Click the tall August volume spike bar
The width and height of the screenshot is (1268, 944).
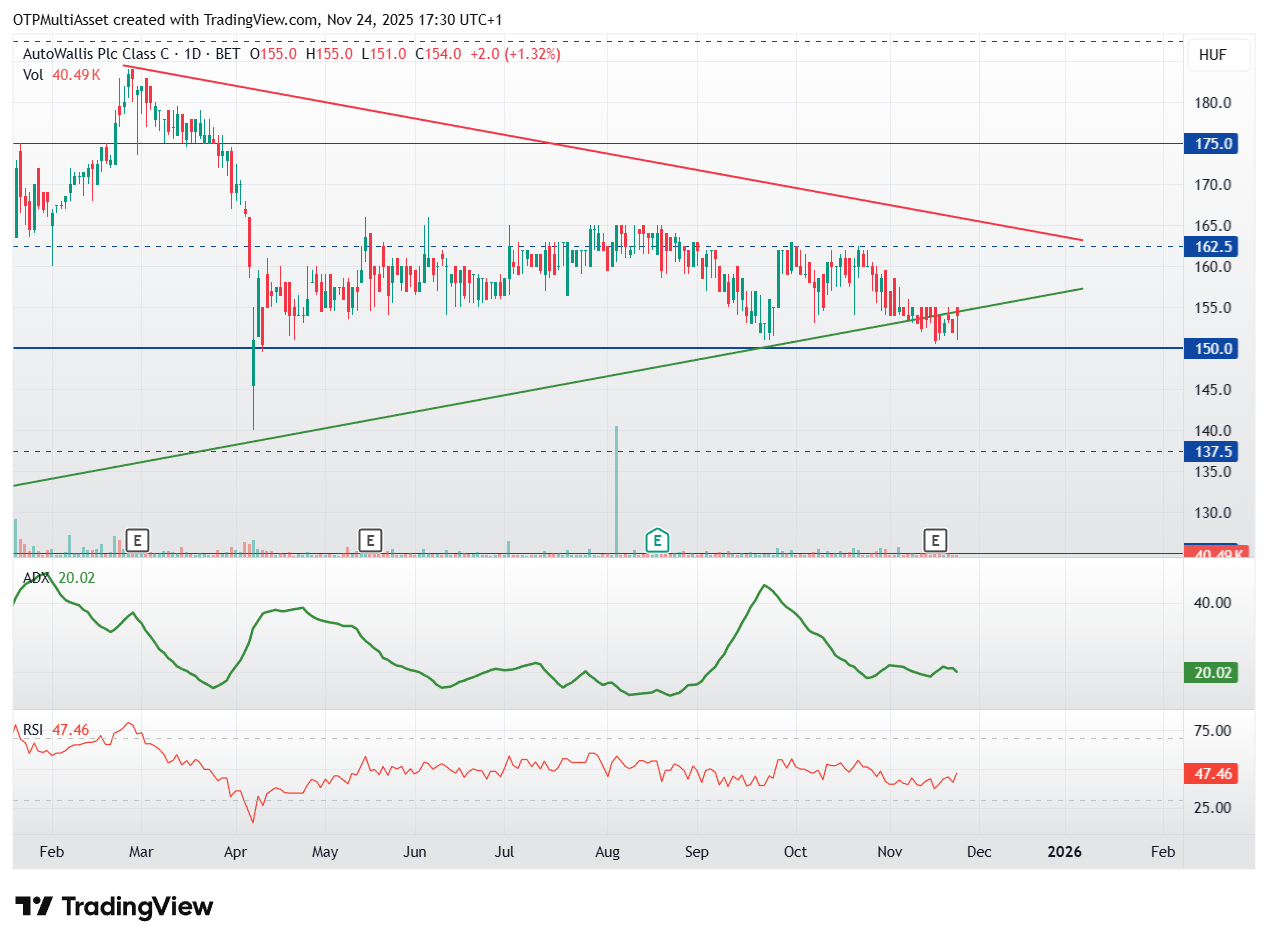pyautogui.click(x=616, y=490)
